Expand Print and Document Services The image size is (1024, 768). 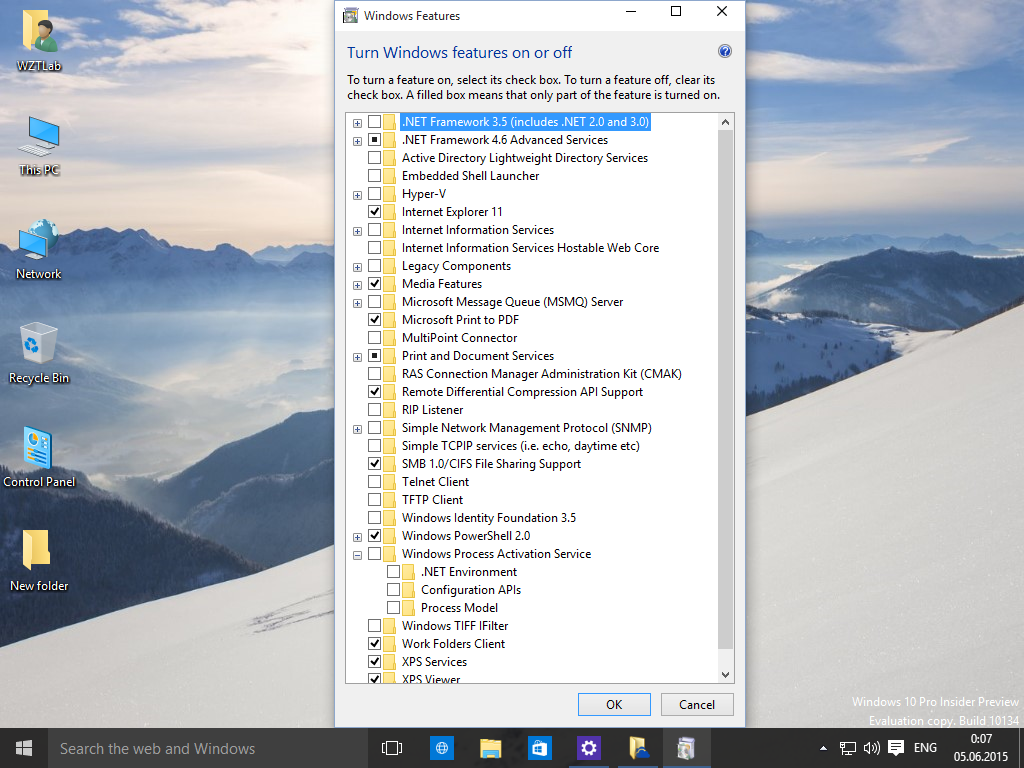[x=357, y=357]
